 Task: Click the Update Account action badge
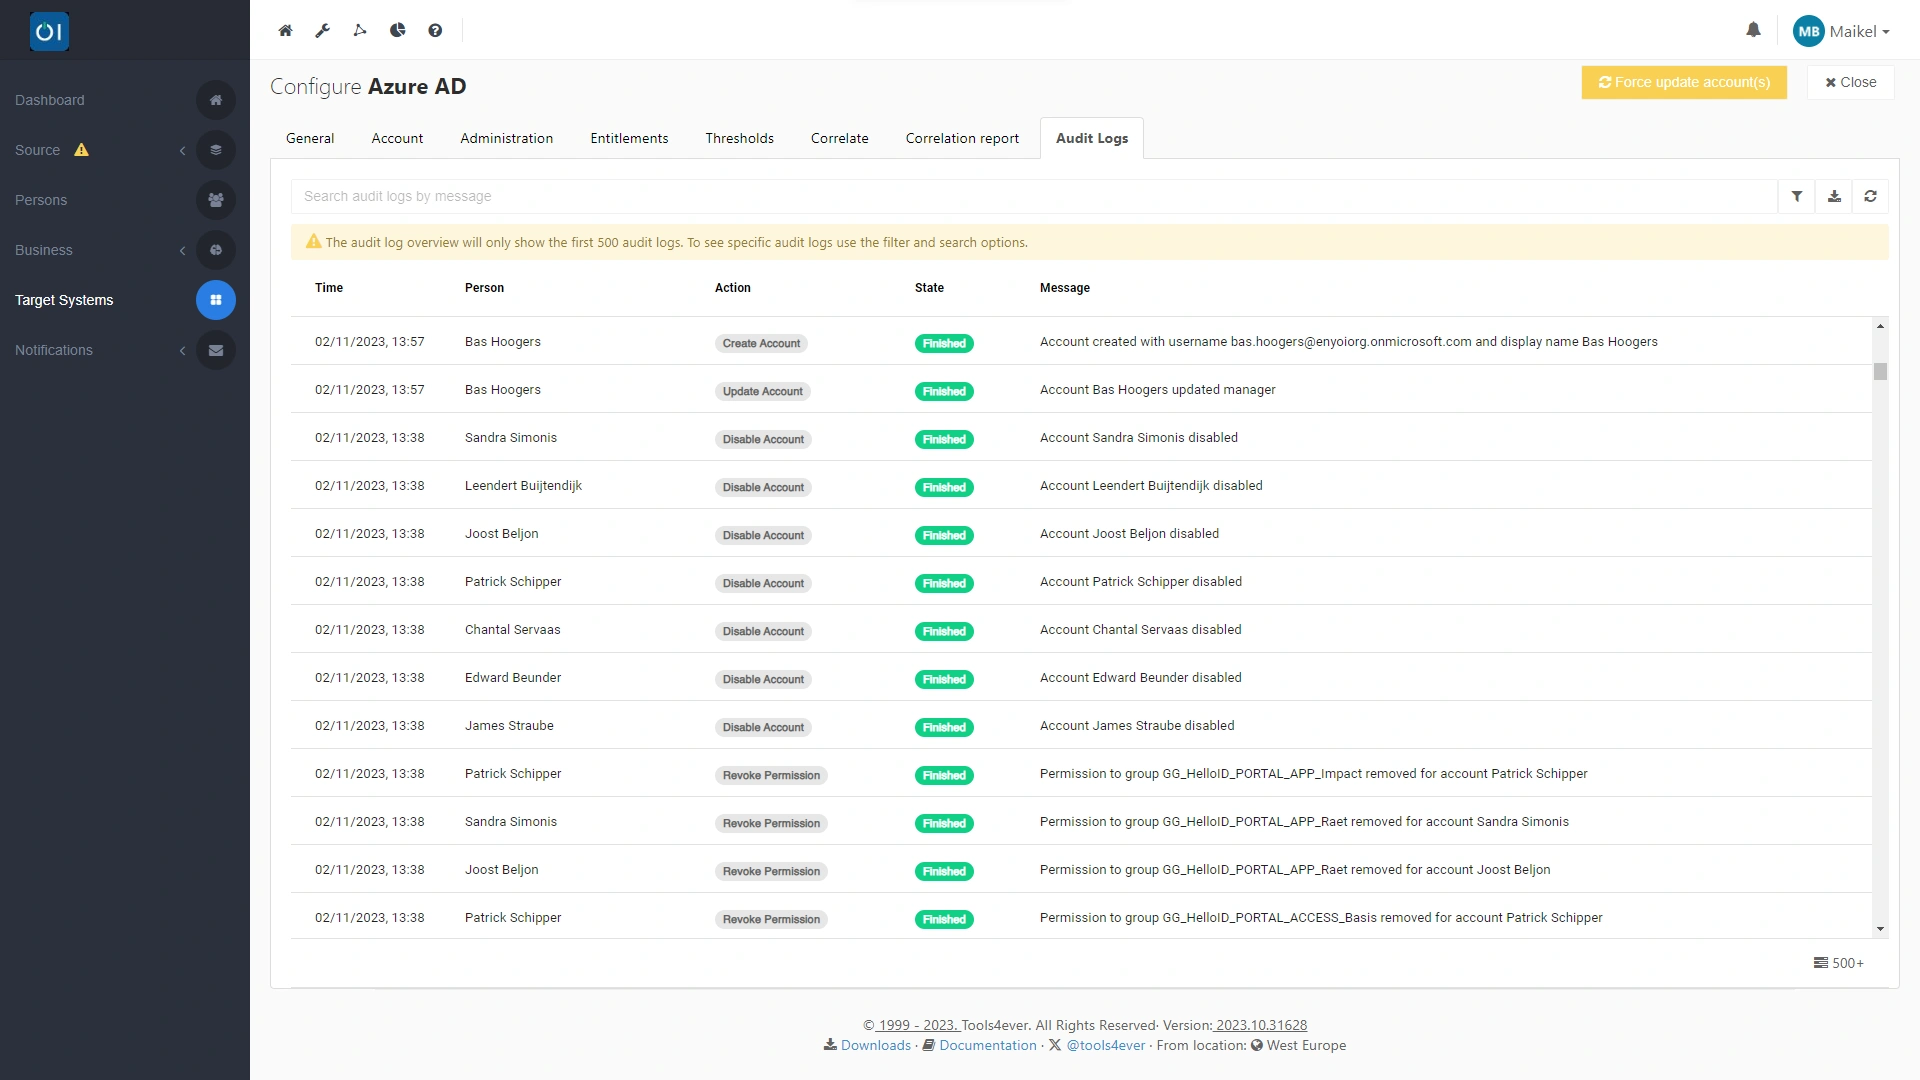(x=763, y=391)
